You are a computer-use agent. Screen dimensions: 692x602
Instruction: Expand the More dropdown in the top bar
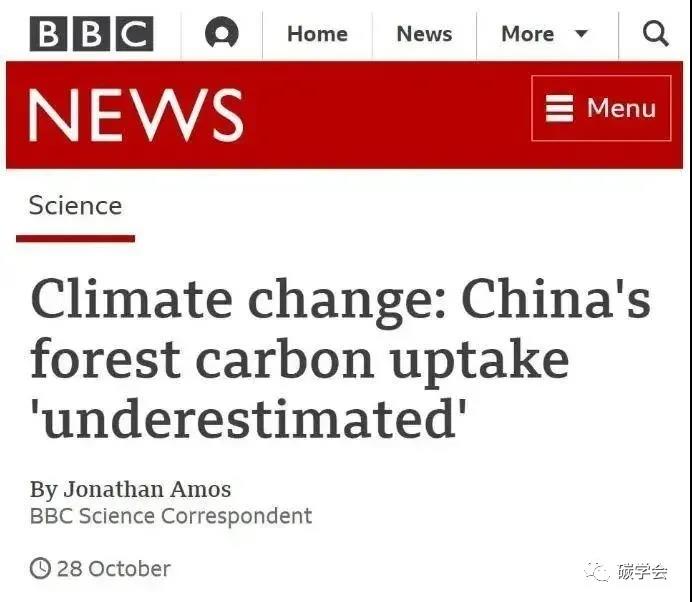point(544,34)
